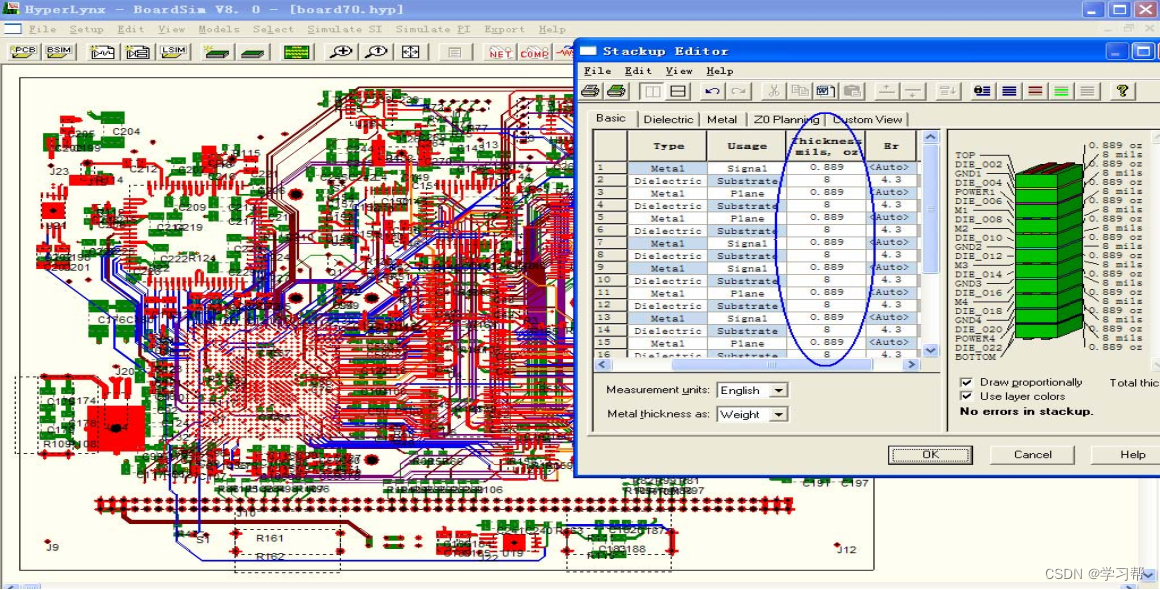Switch to the Dielectric tab
The width and height of the screenshot is (1160, 590).
tap(668, 119)
